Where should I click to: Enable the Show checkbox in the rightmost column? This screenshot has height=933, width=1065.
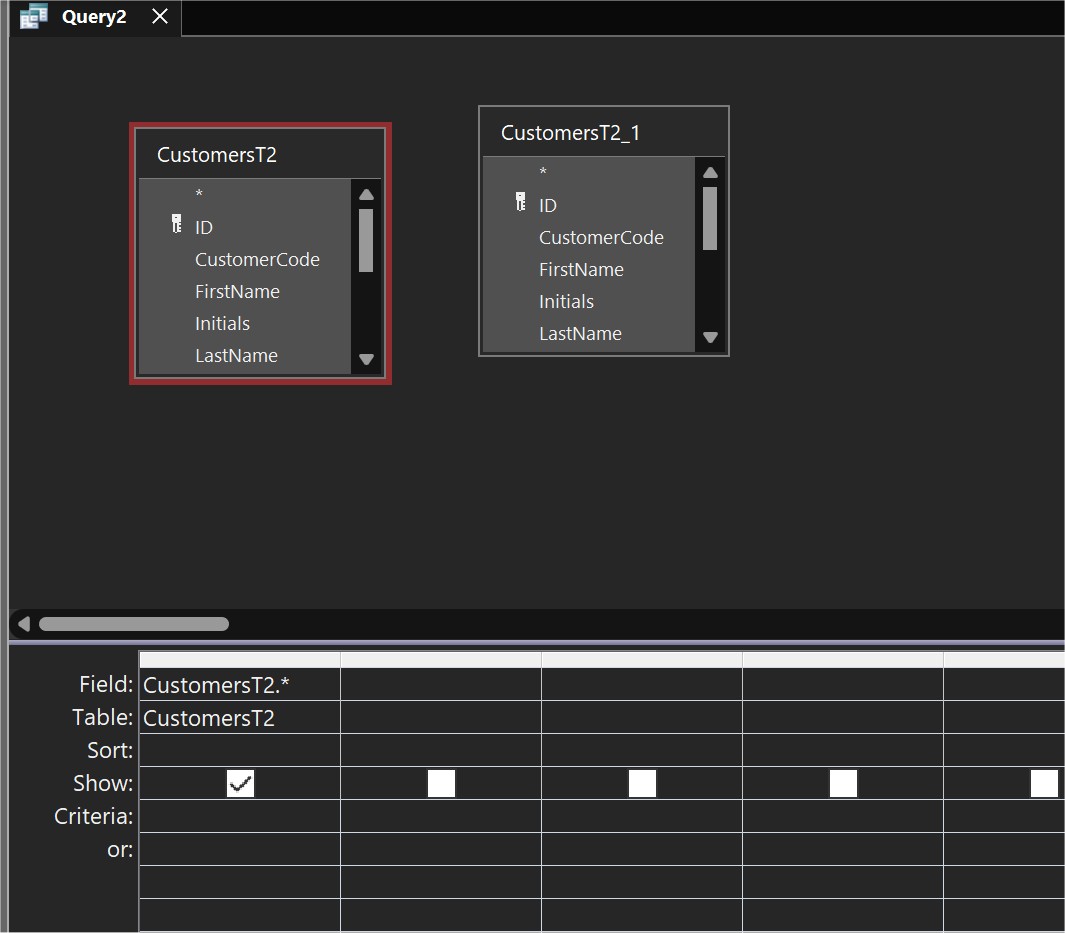click(x=1044, y=784)
